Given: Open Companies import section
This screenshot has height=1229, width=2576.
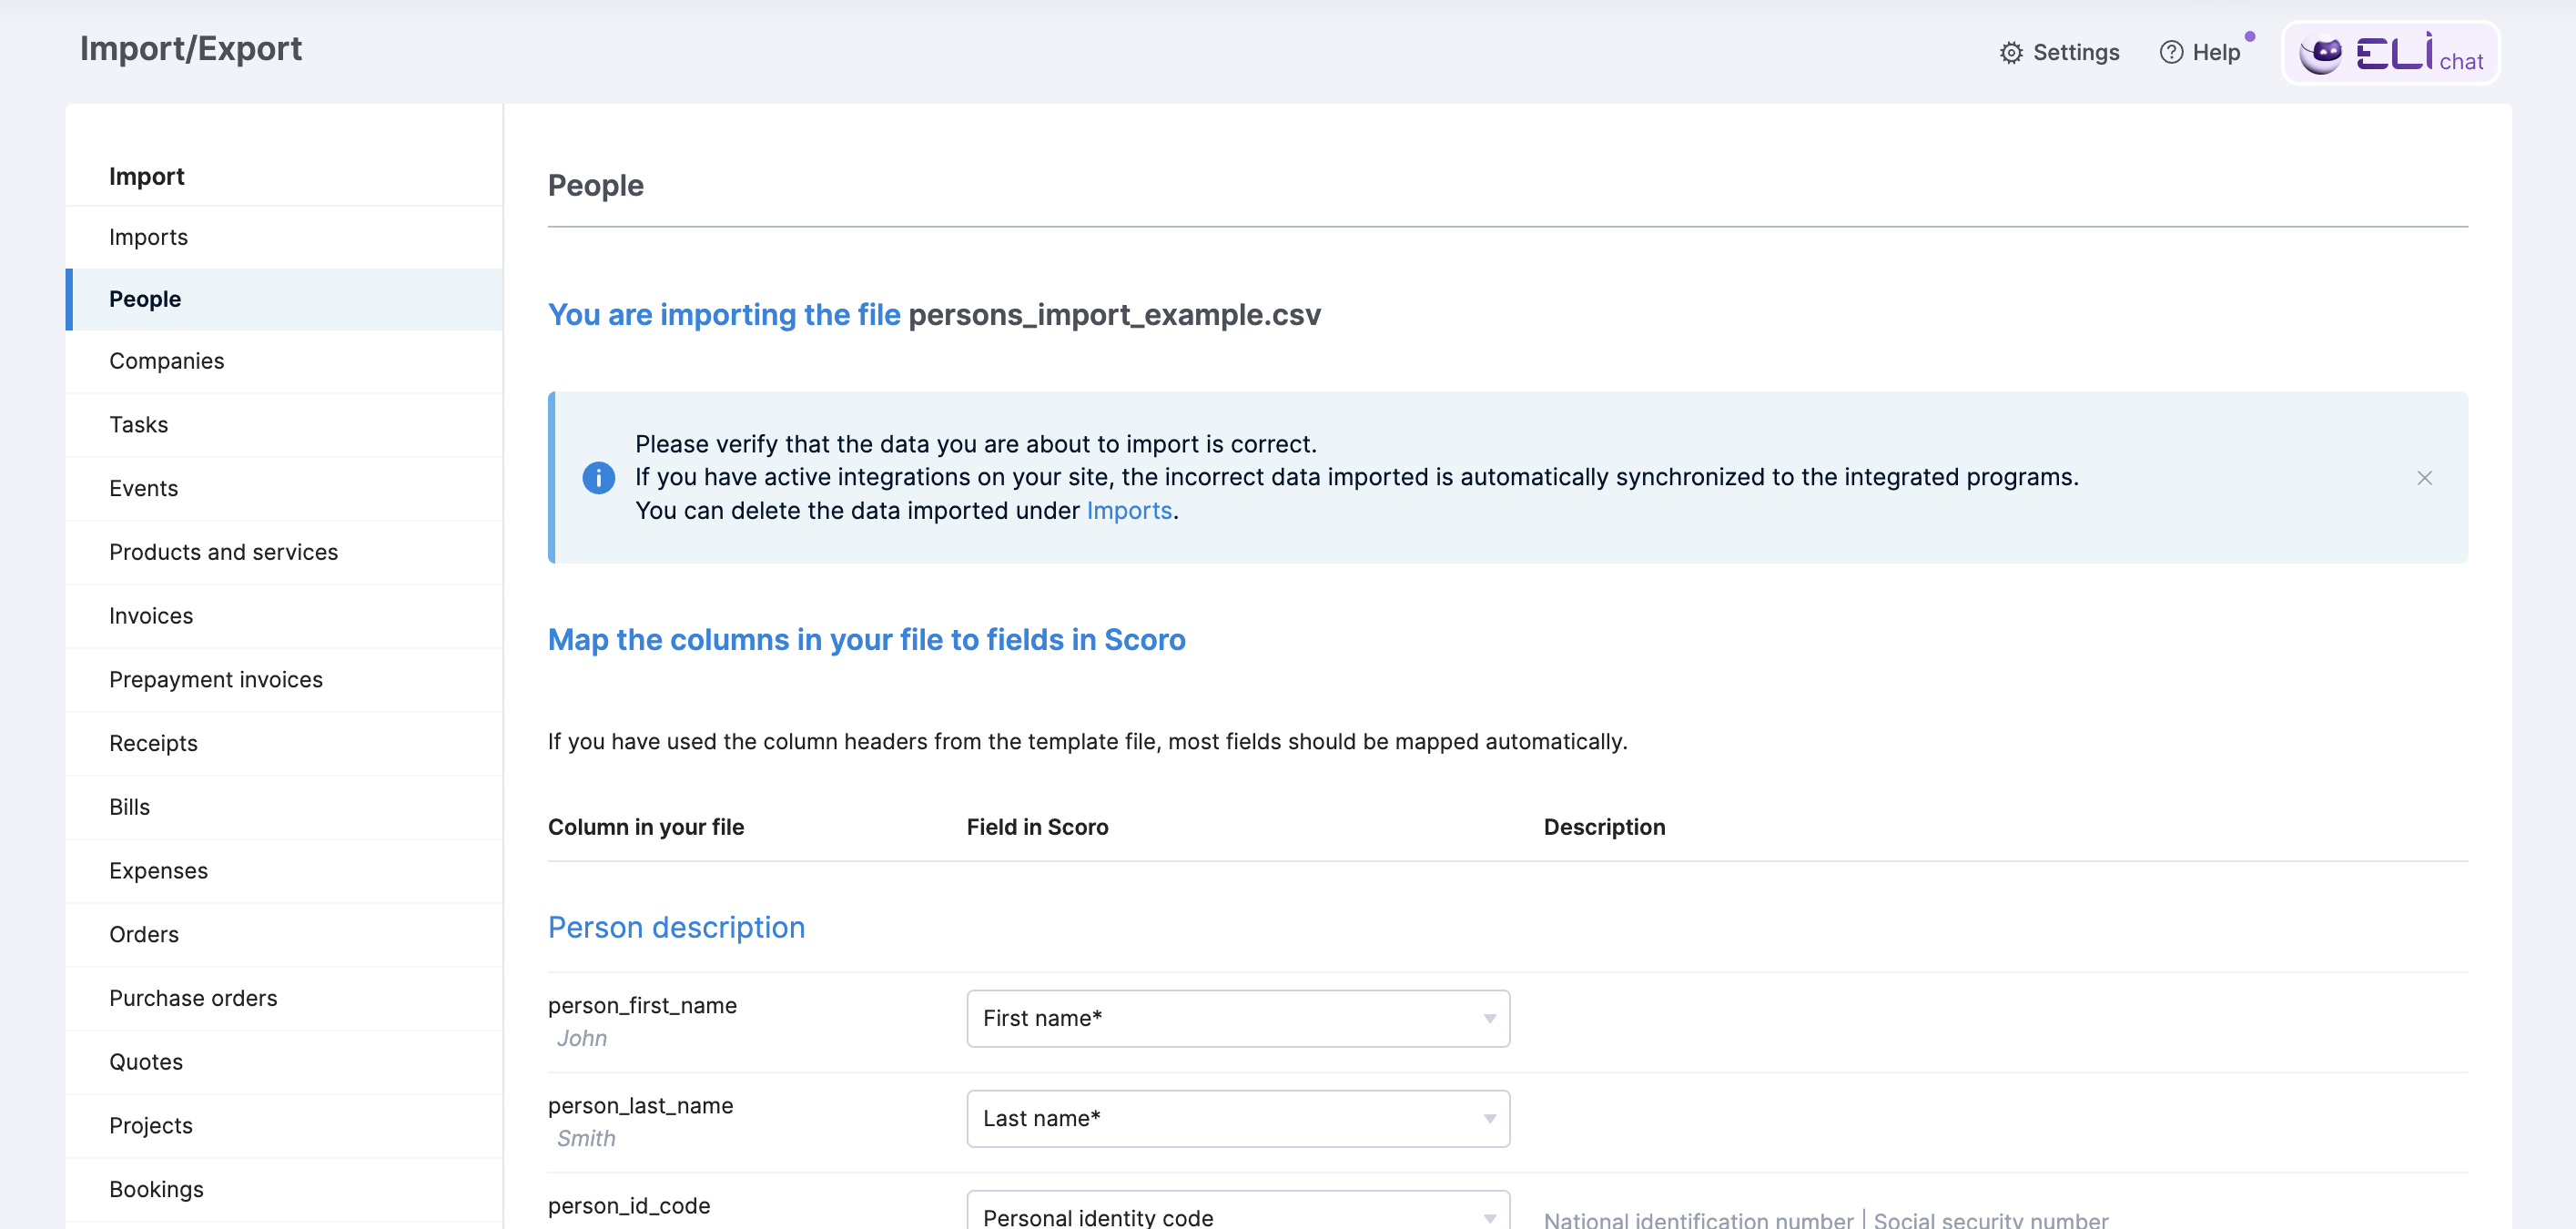Looking at the screenshot, I should [x=284, y=361].
